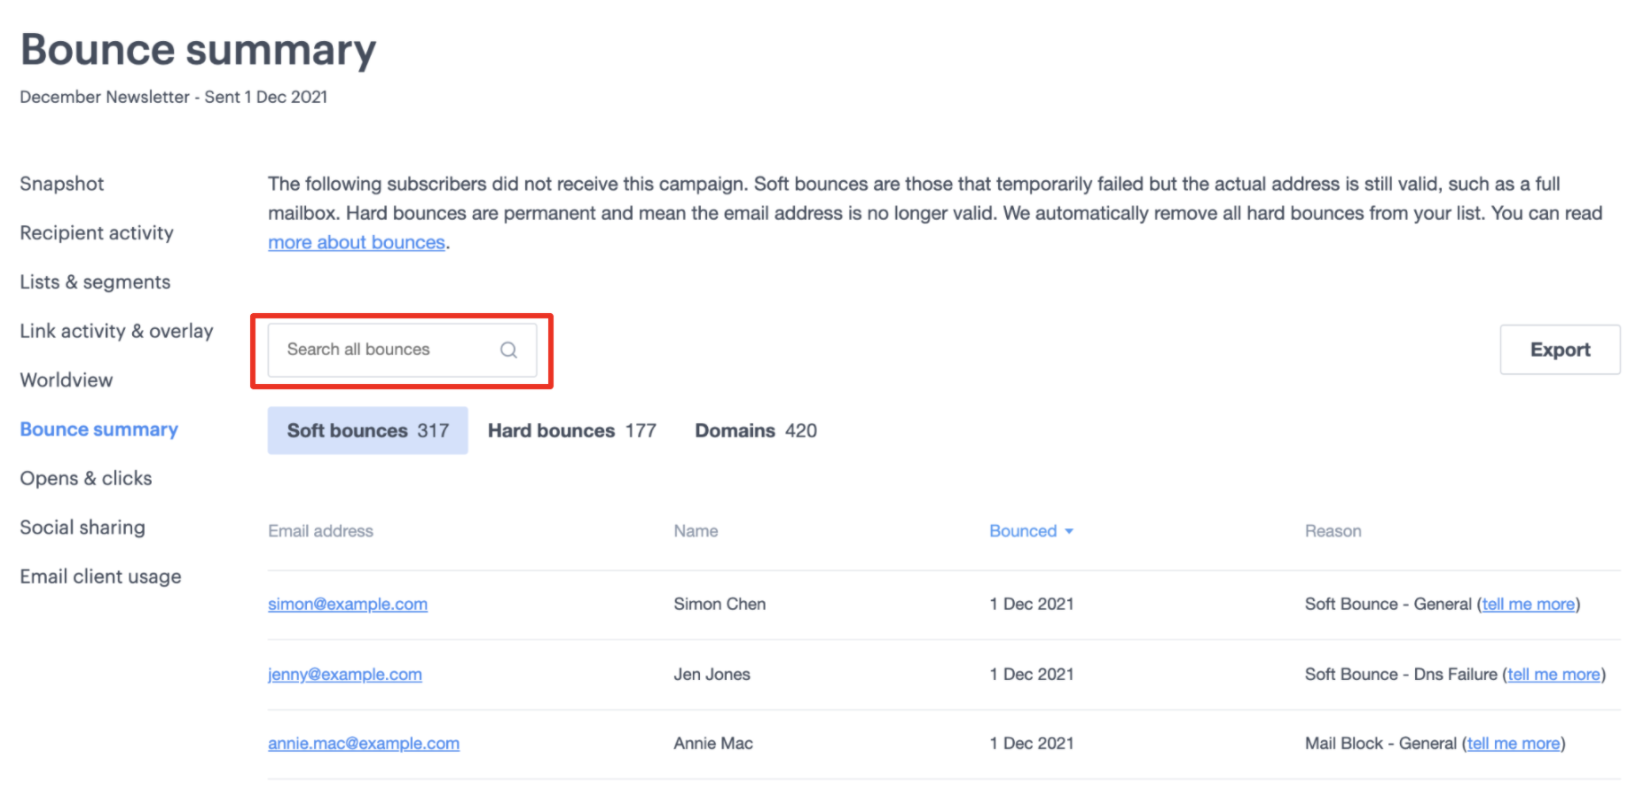View the Worldview report

pyautogui.click(x=66, y=380)
